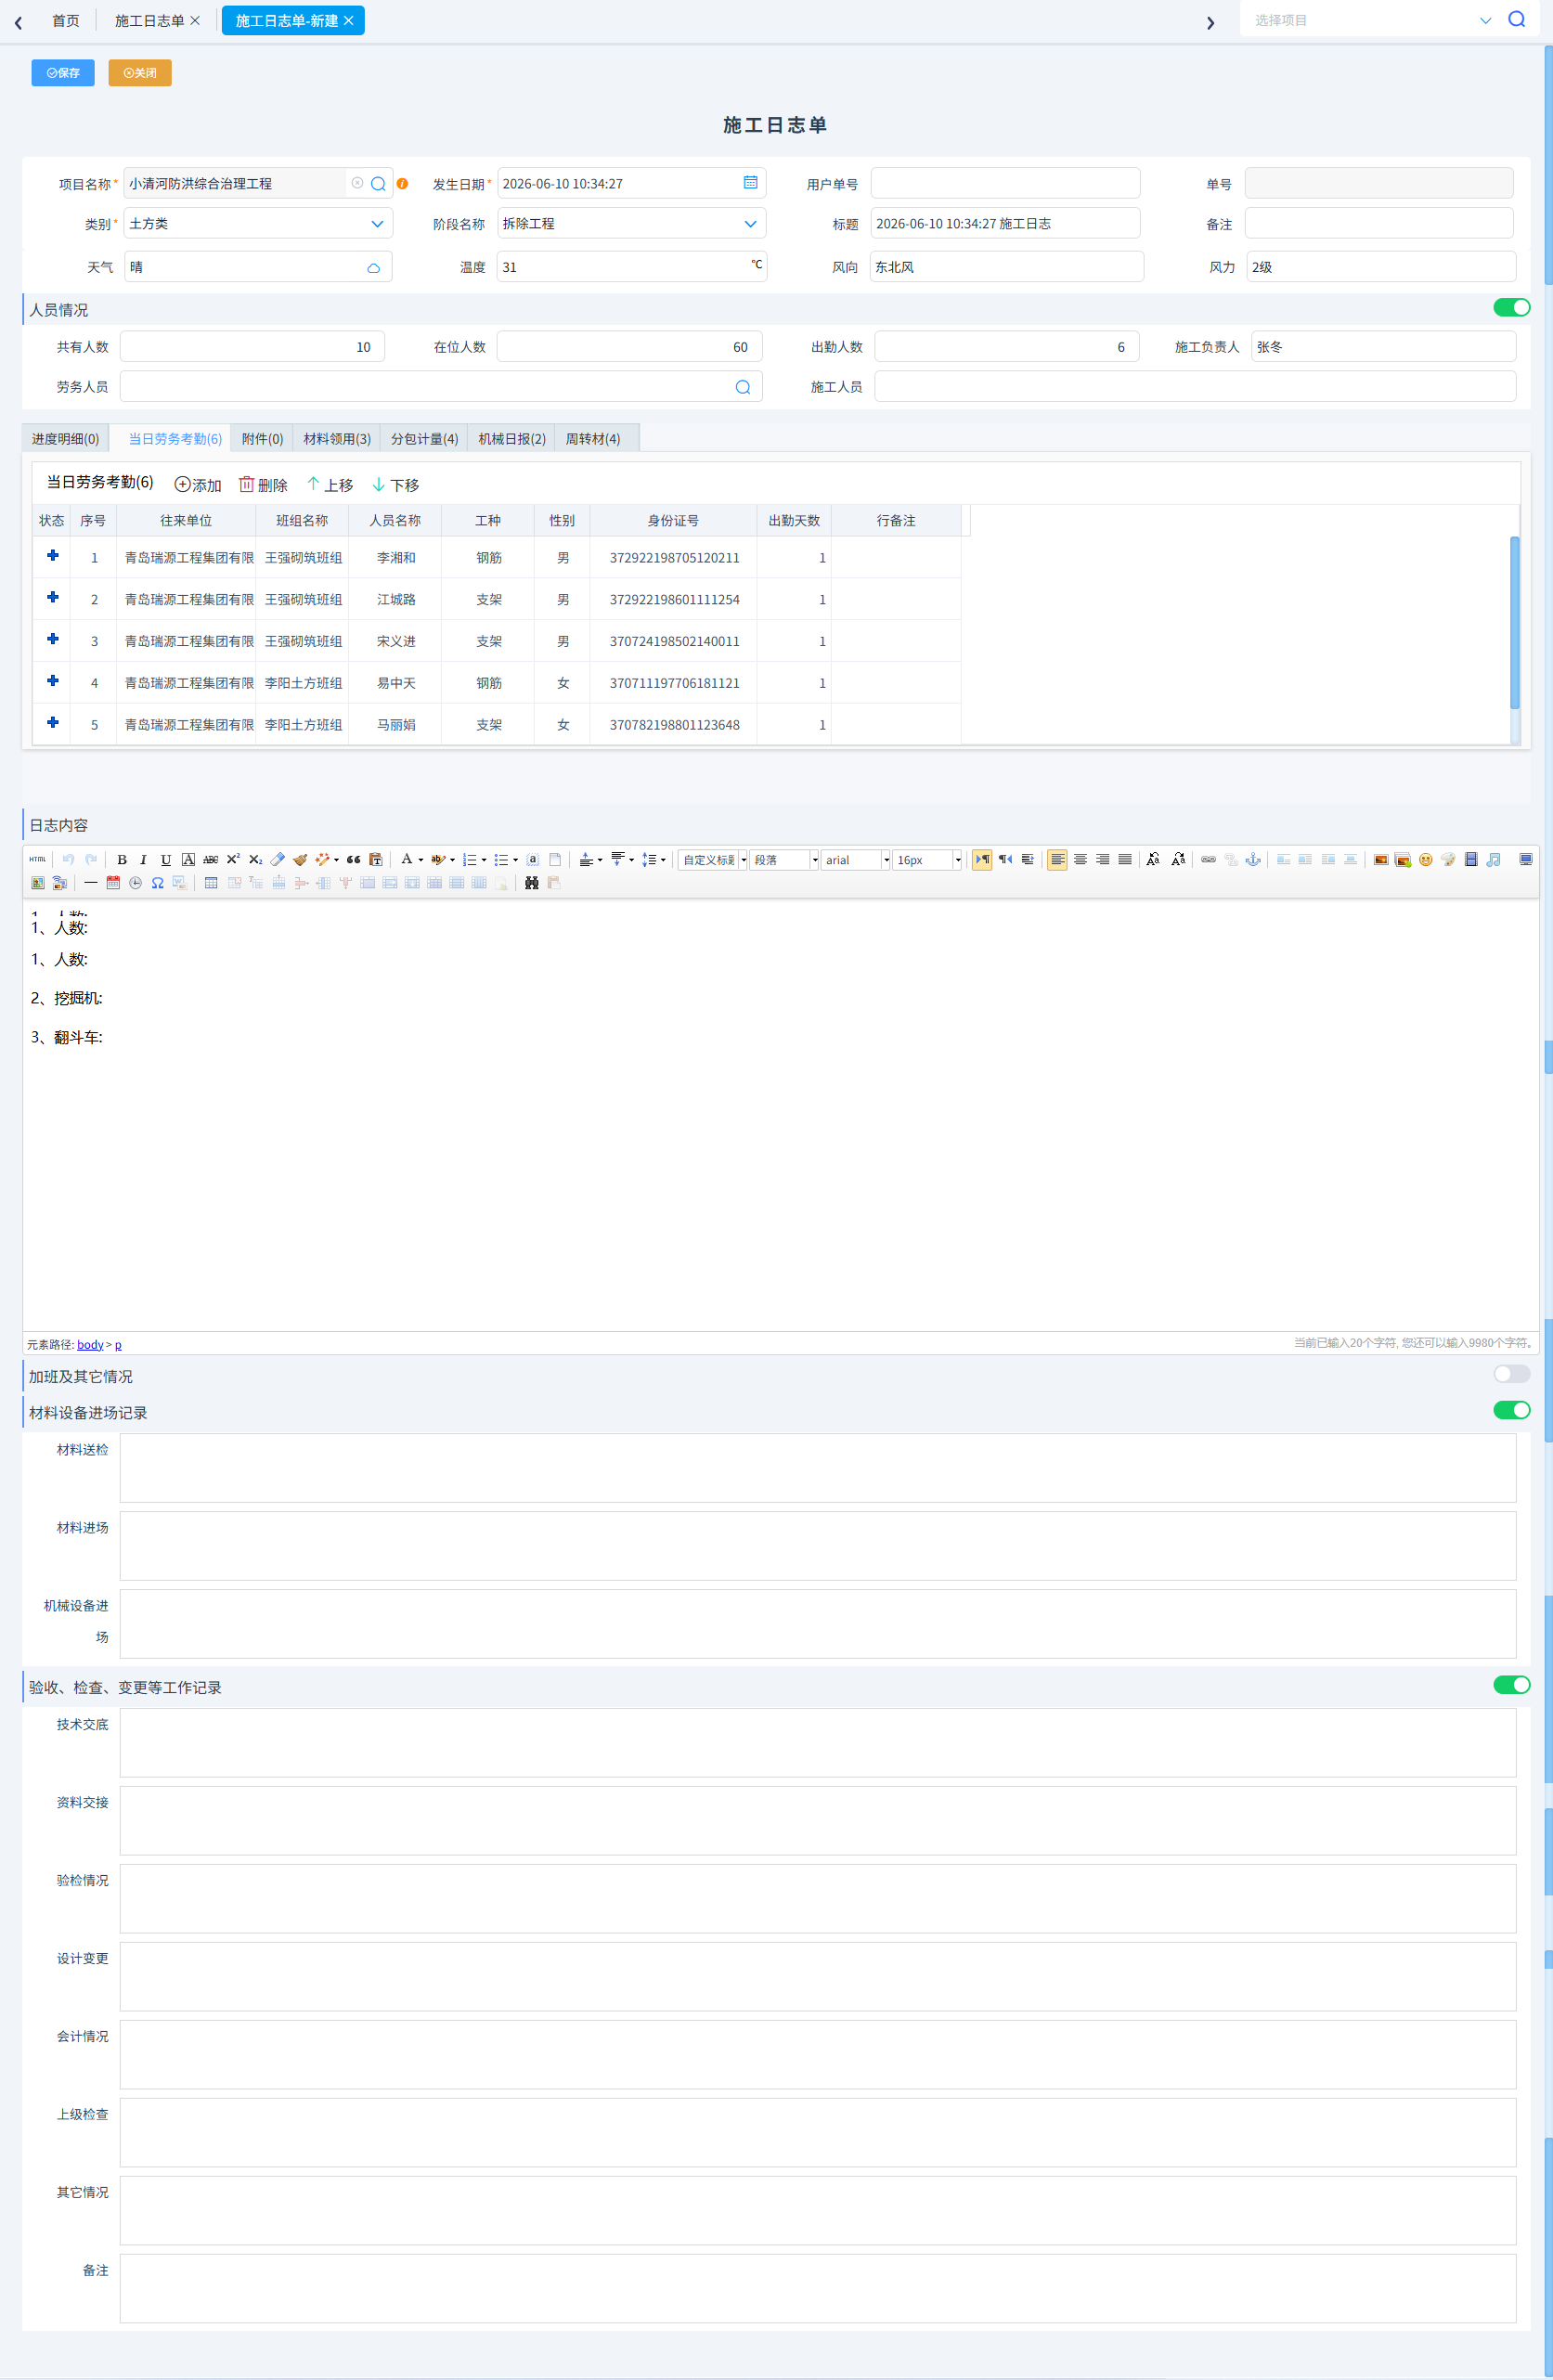Viewport: 1553px width, 2380px height.
Task: Open find and replace binoculars icon
Action: pos(532,883)
